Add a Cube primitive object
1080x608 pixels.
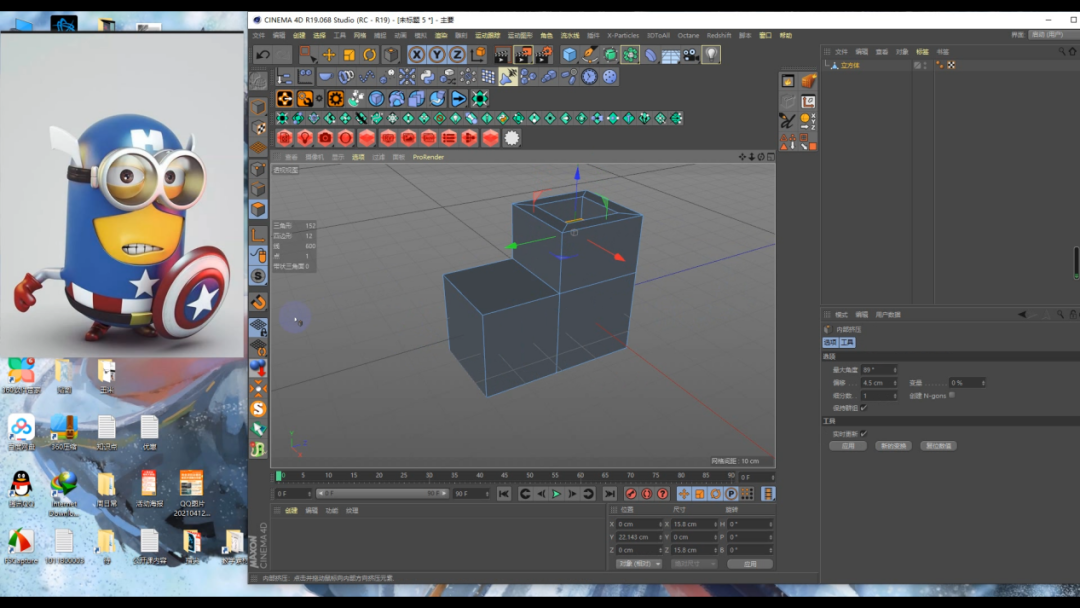coord(569,54)
